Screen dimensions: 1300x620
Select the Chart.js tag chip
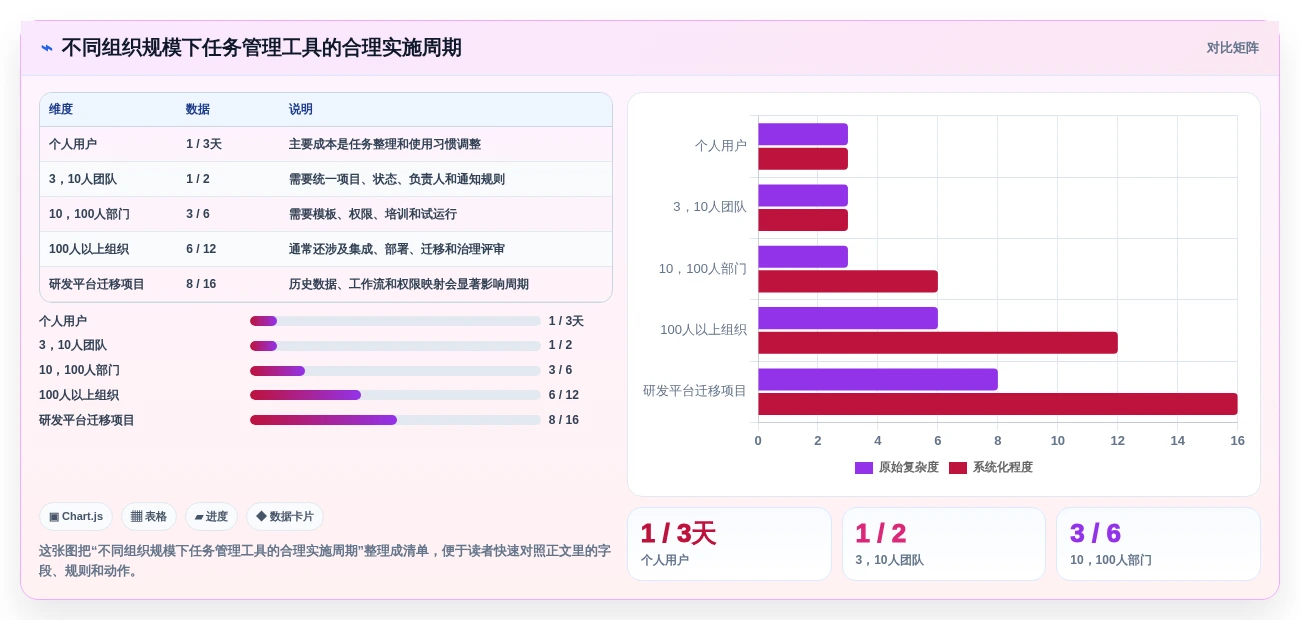76,517
